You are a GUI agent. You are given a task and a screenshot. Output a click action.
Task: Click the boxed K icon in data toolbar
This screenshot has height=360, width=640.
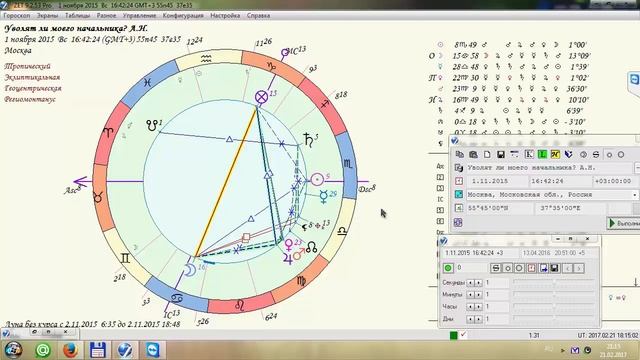[529, 154]
